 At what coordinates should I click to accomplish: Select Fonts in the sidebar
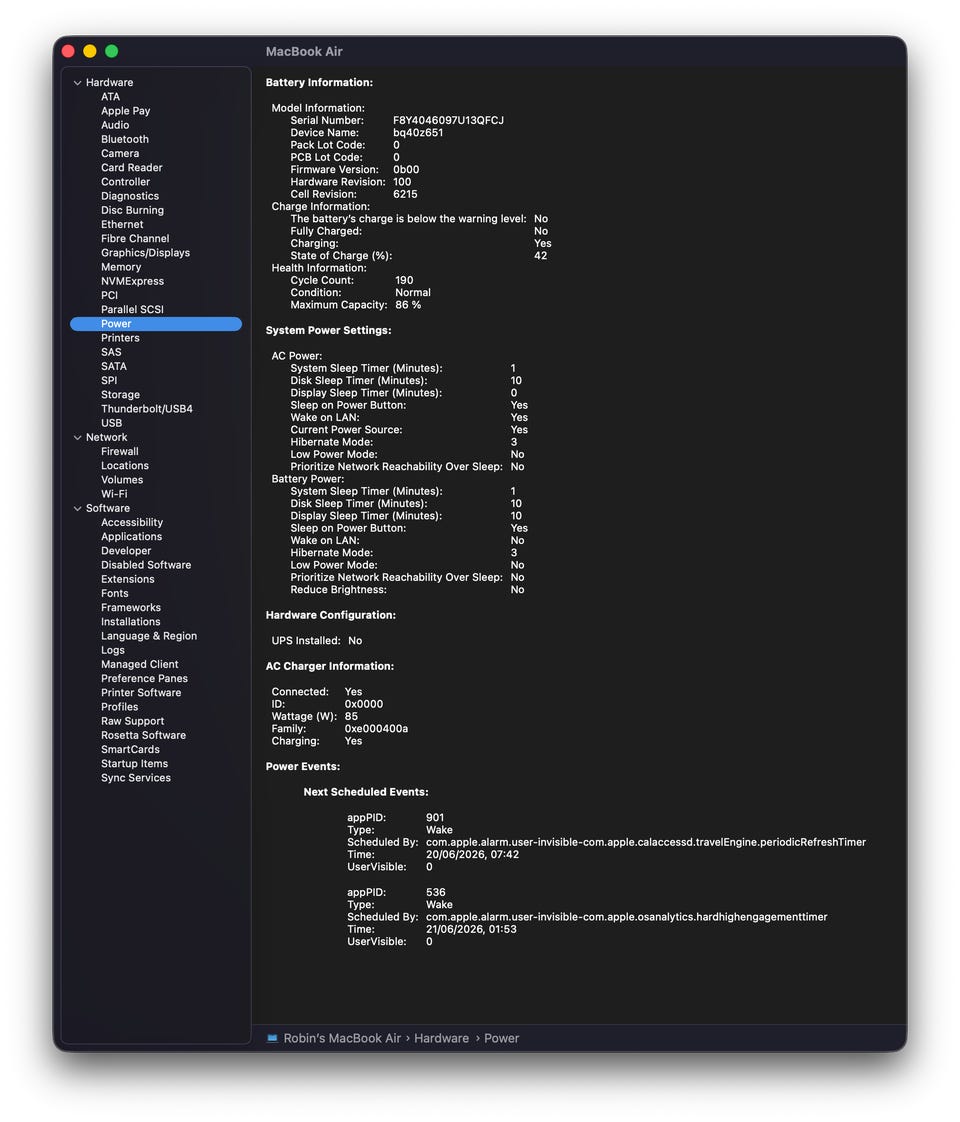point(114,594)
